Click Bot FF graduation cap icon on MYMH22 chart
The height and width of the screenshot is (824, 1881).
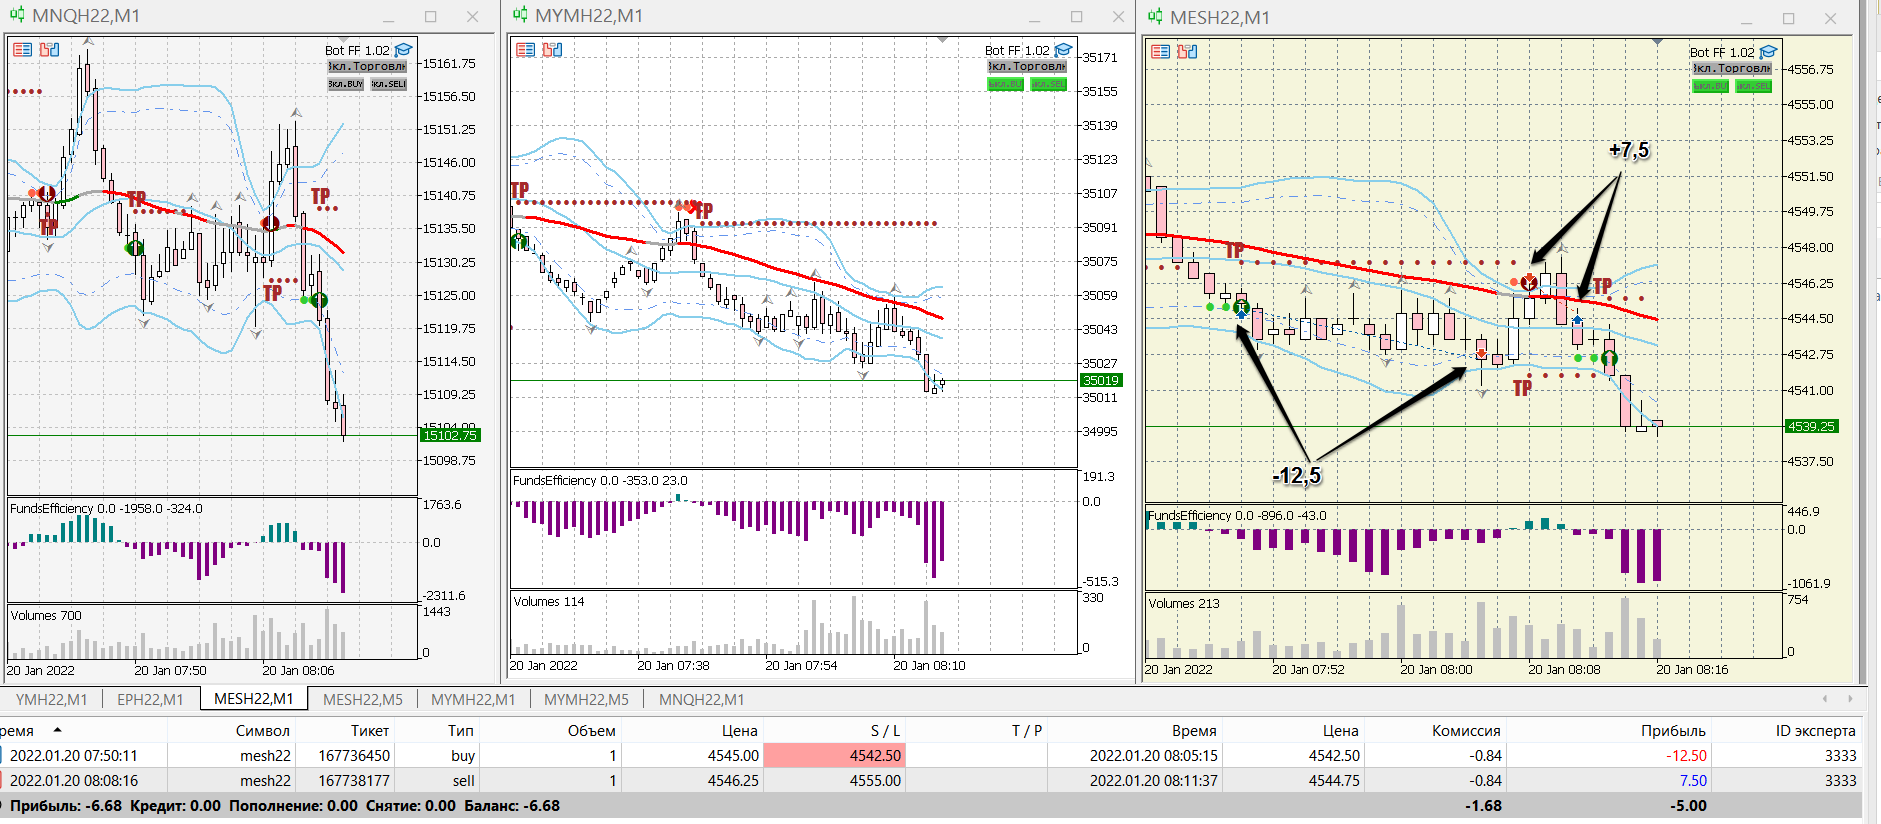(1063, 50)
